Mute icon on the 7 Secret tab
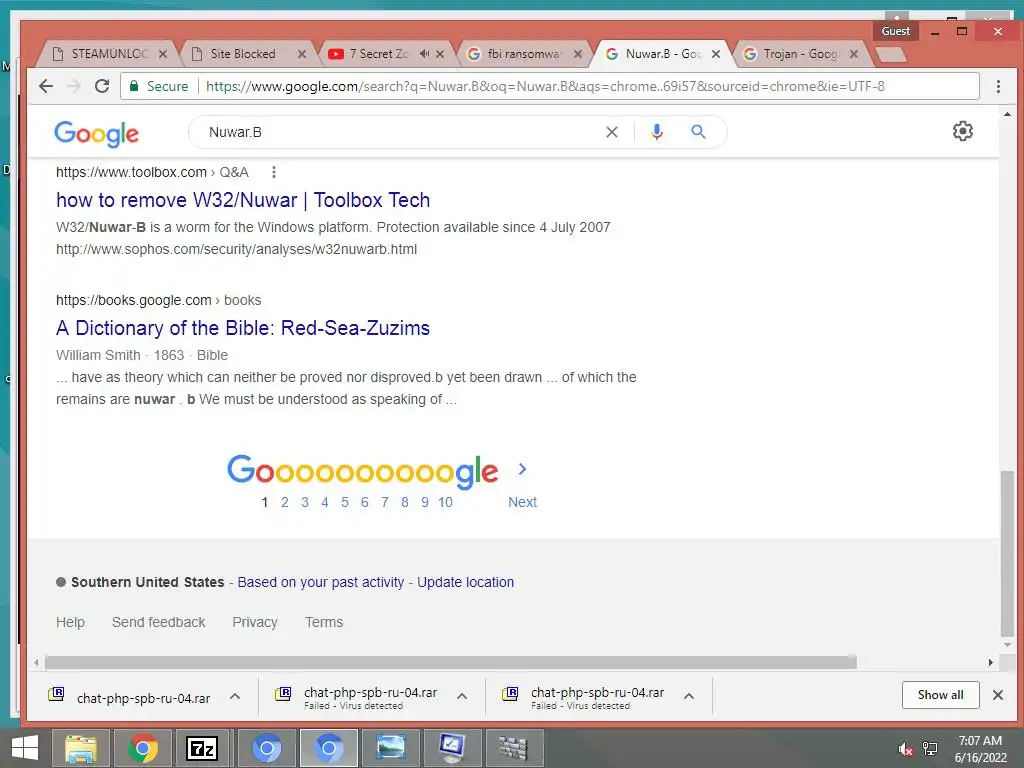This screenshot has height=768, width=1024. point(424,54)
